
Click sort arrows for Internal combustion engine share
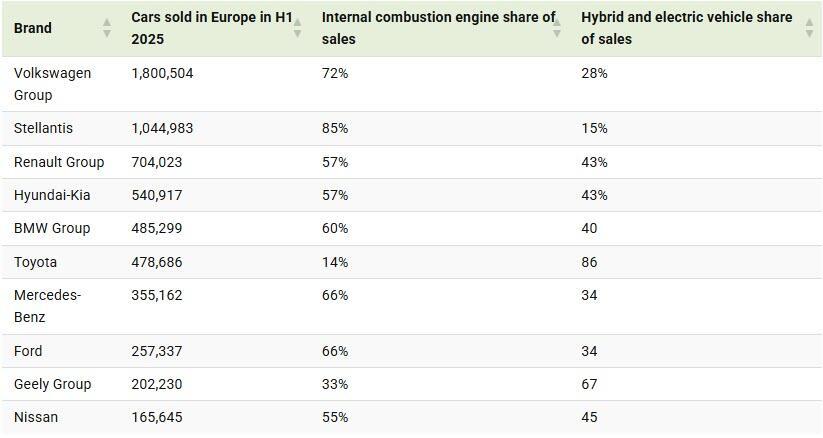557,28
